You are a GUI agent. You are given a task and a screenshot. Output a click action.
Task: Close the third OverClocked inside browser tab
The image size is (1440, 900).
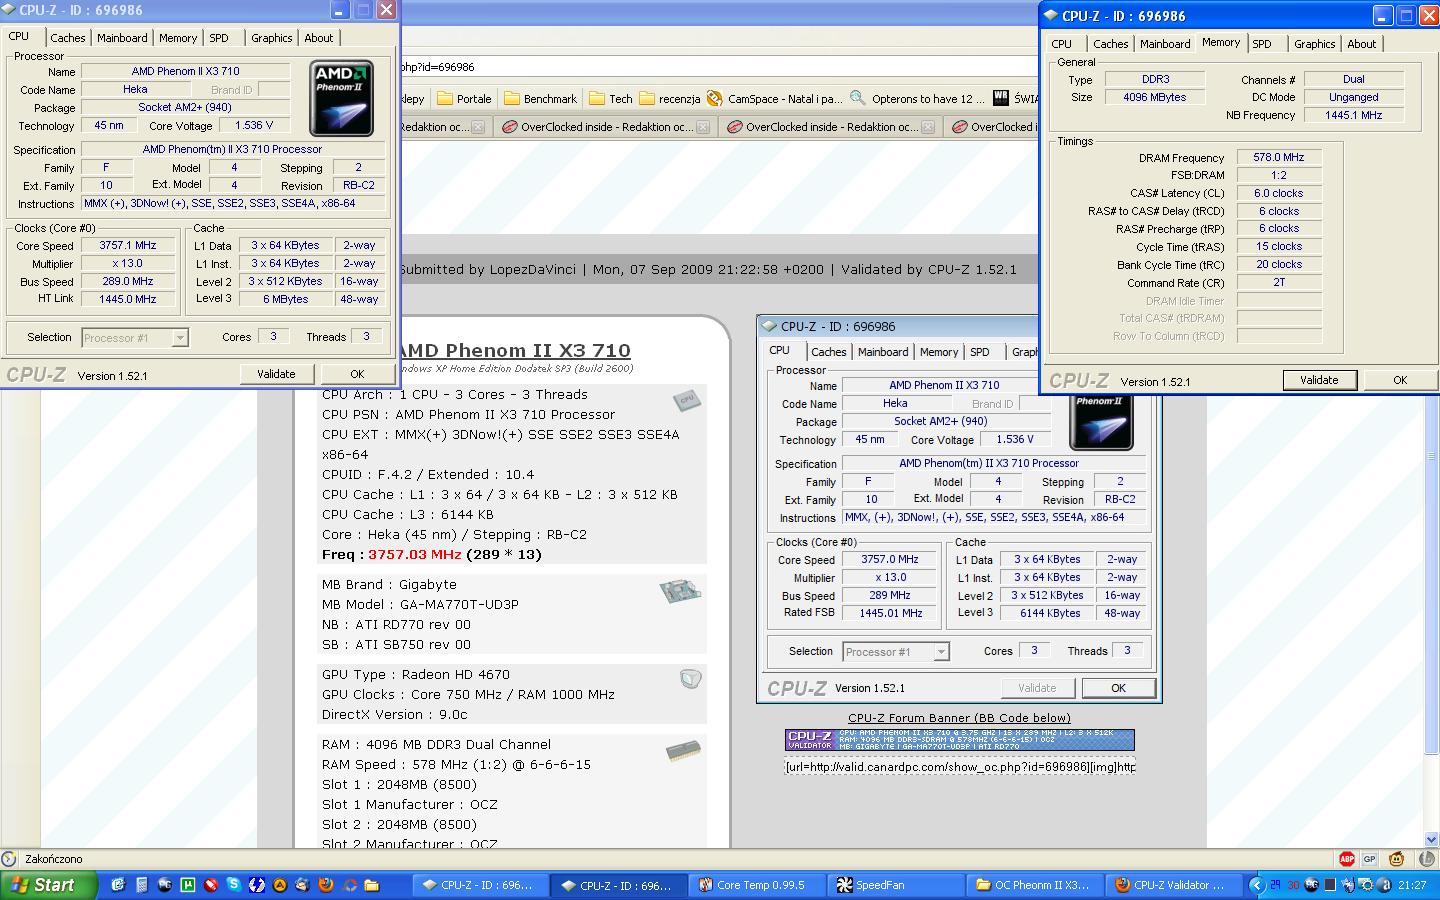(928, 127)
